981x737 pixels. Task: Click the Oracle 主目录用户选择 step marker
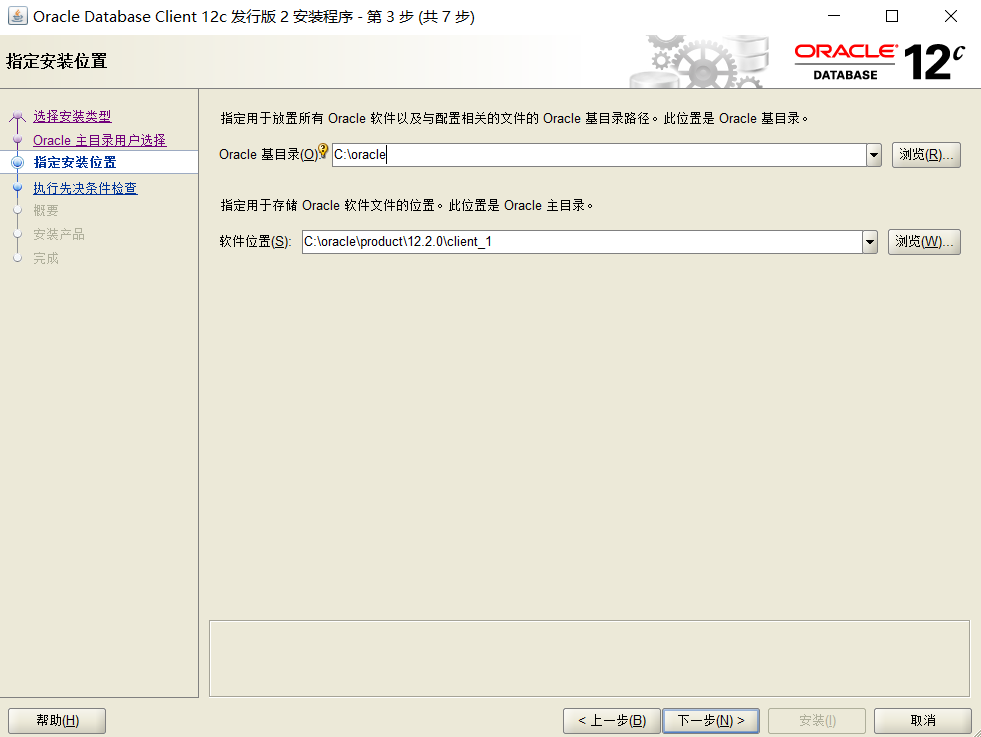18,140
